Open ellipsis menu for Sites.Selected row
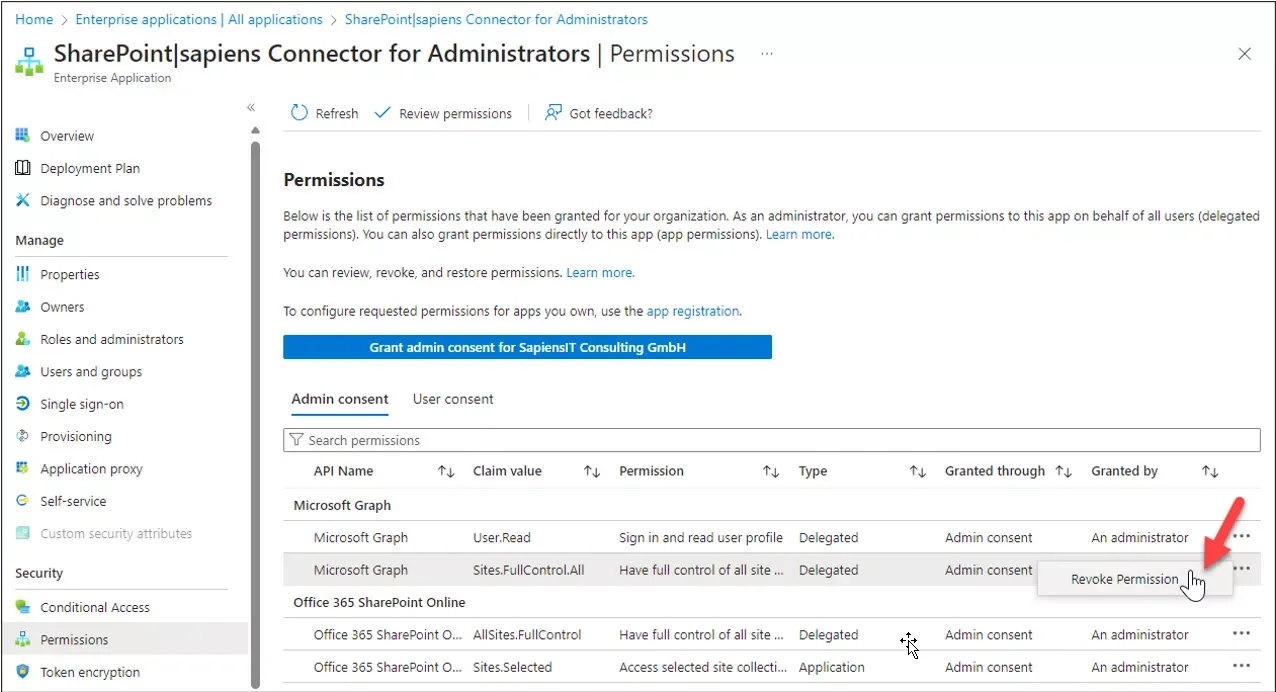The height and width of the screenshot is (692, 1276). tap(1242, 666)
